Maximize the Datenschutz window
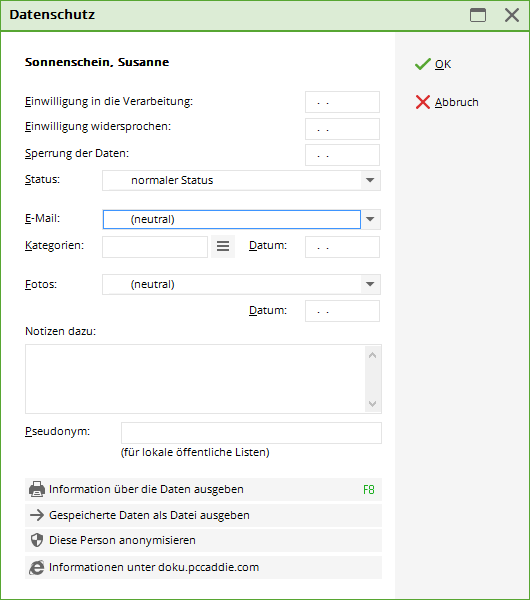The width and height of the screenshot is (530, 600). (478, 15)
